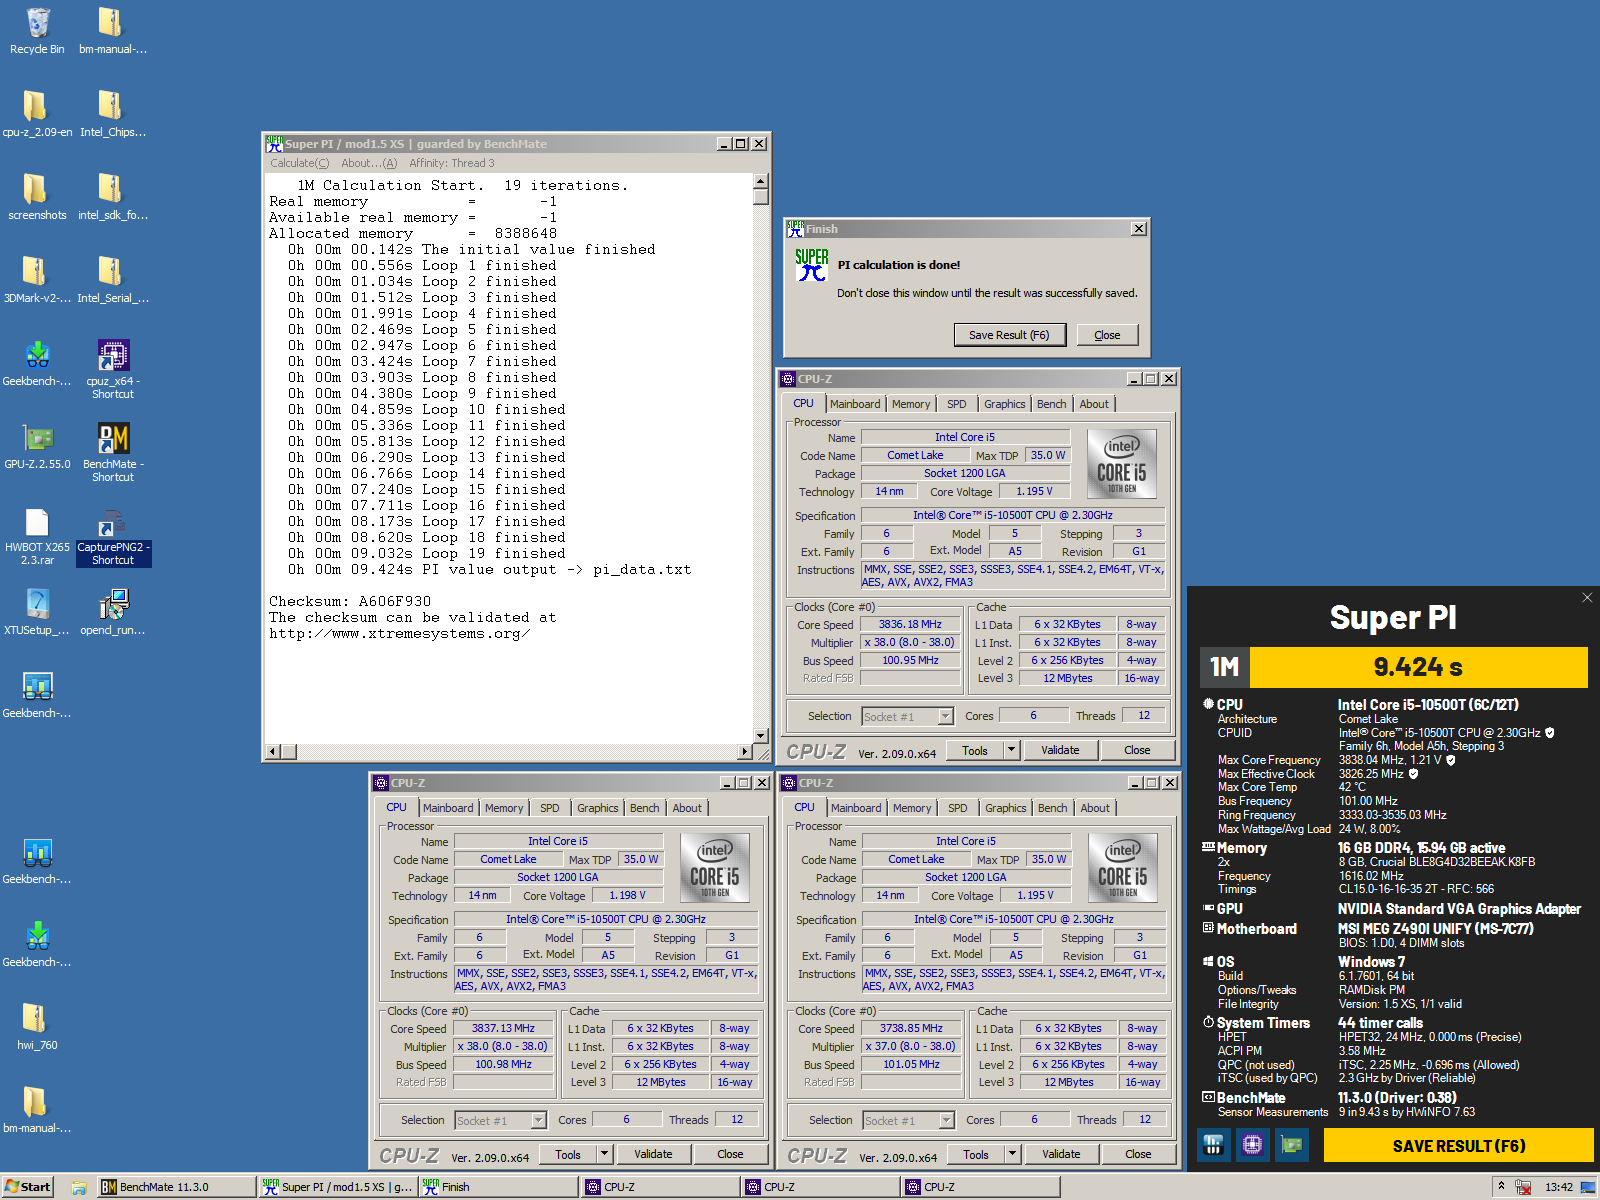Screen dimensions: 1600x1200
Task: Expand Tools dropdown arrow in CPU-Z at 3837.13 MHz
Action: coord(604,1154)
